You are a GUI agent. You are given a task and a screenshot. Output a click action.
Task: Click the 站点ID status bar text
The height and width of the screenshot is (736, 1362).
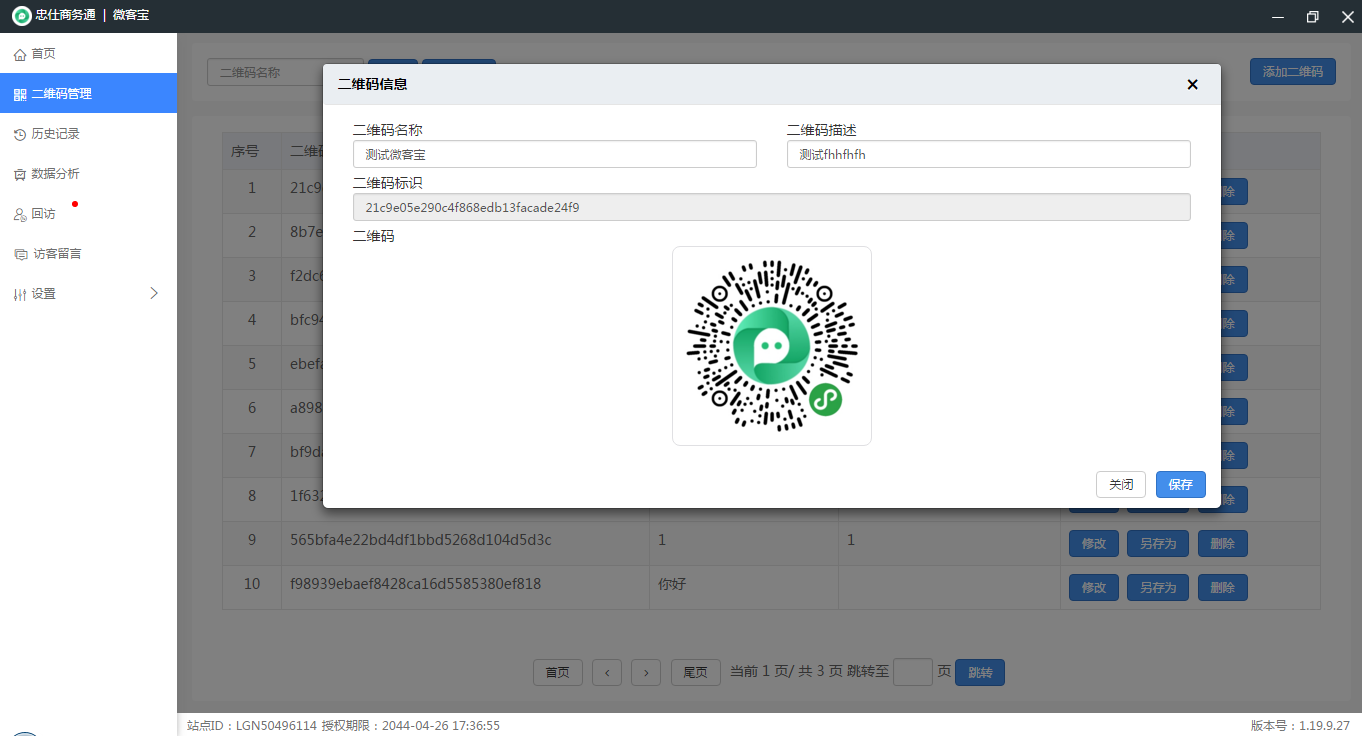click(x=252, y=726)
